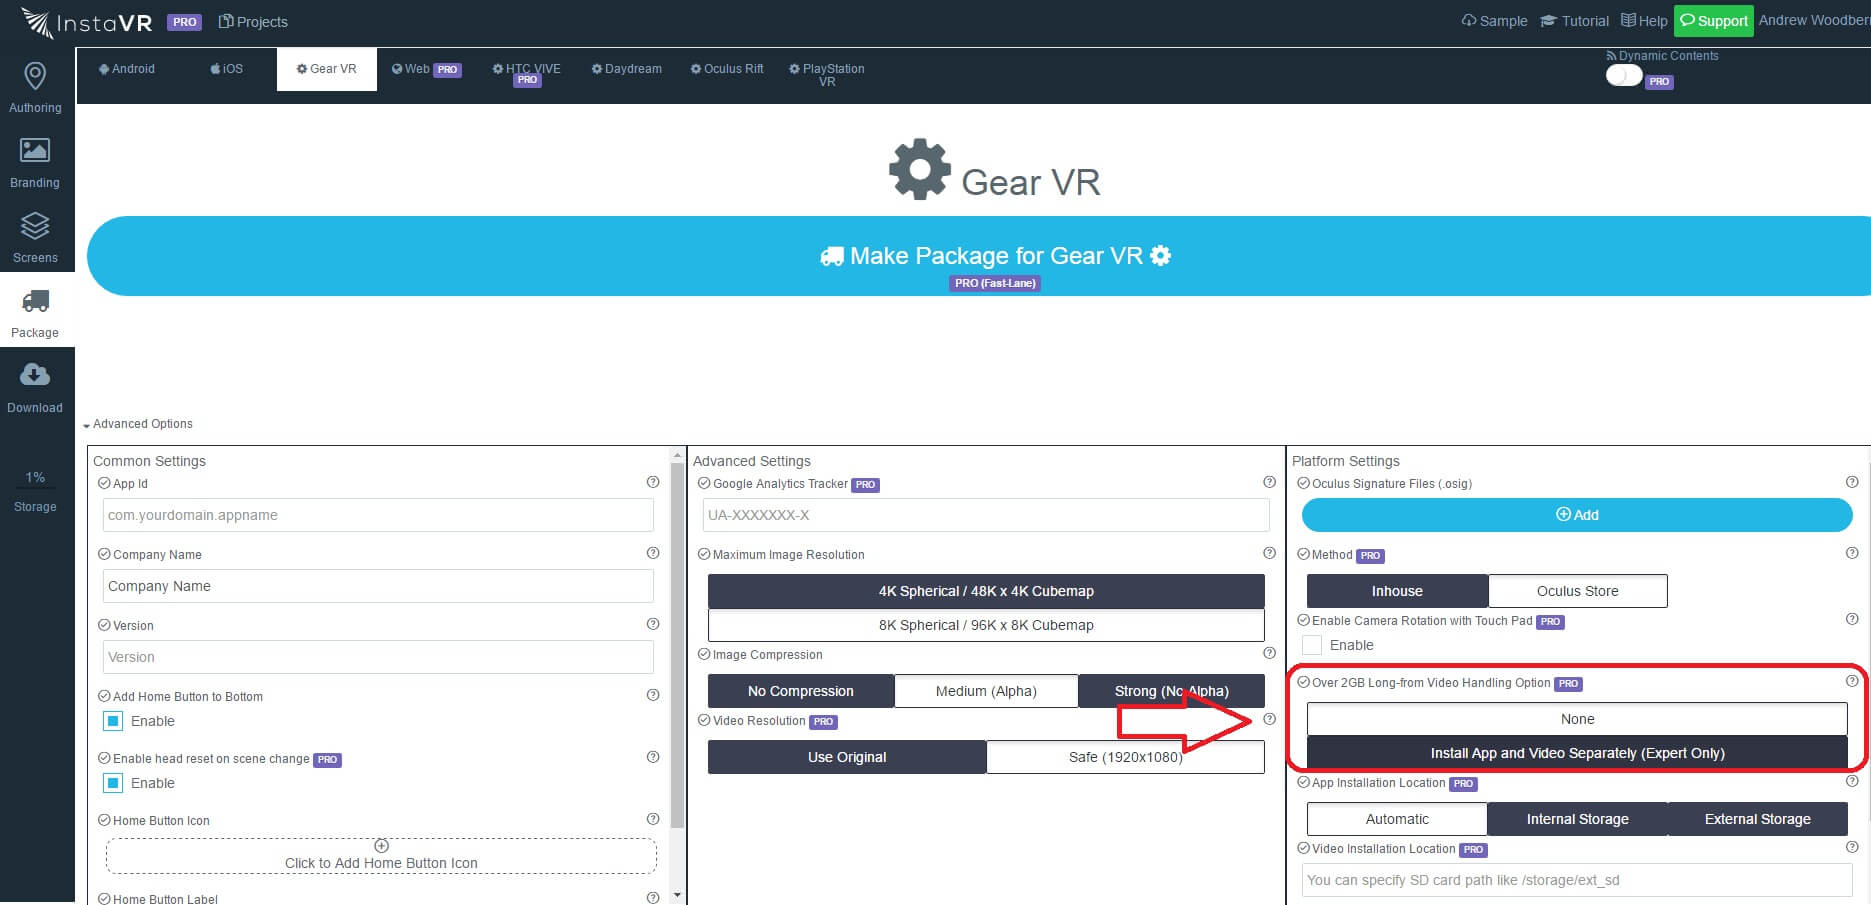Screen dimensions: 1871x905
Task: Switch to the Android platform tab
Action: [127, 69]
